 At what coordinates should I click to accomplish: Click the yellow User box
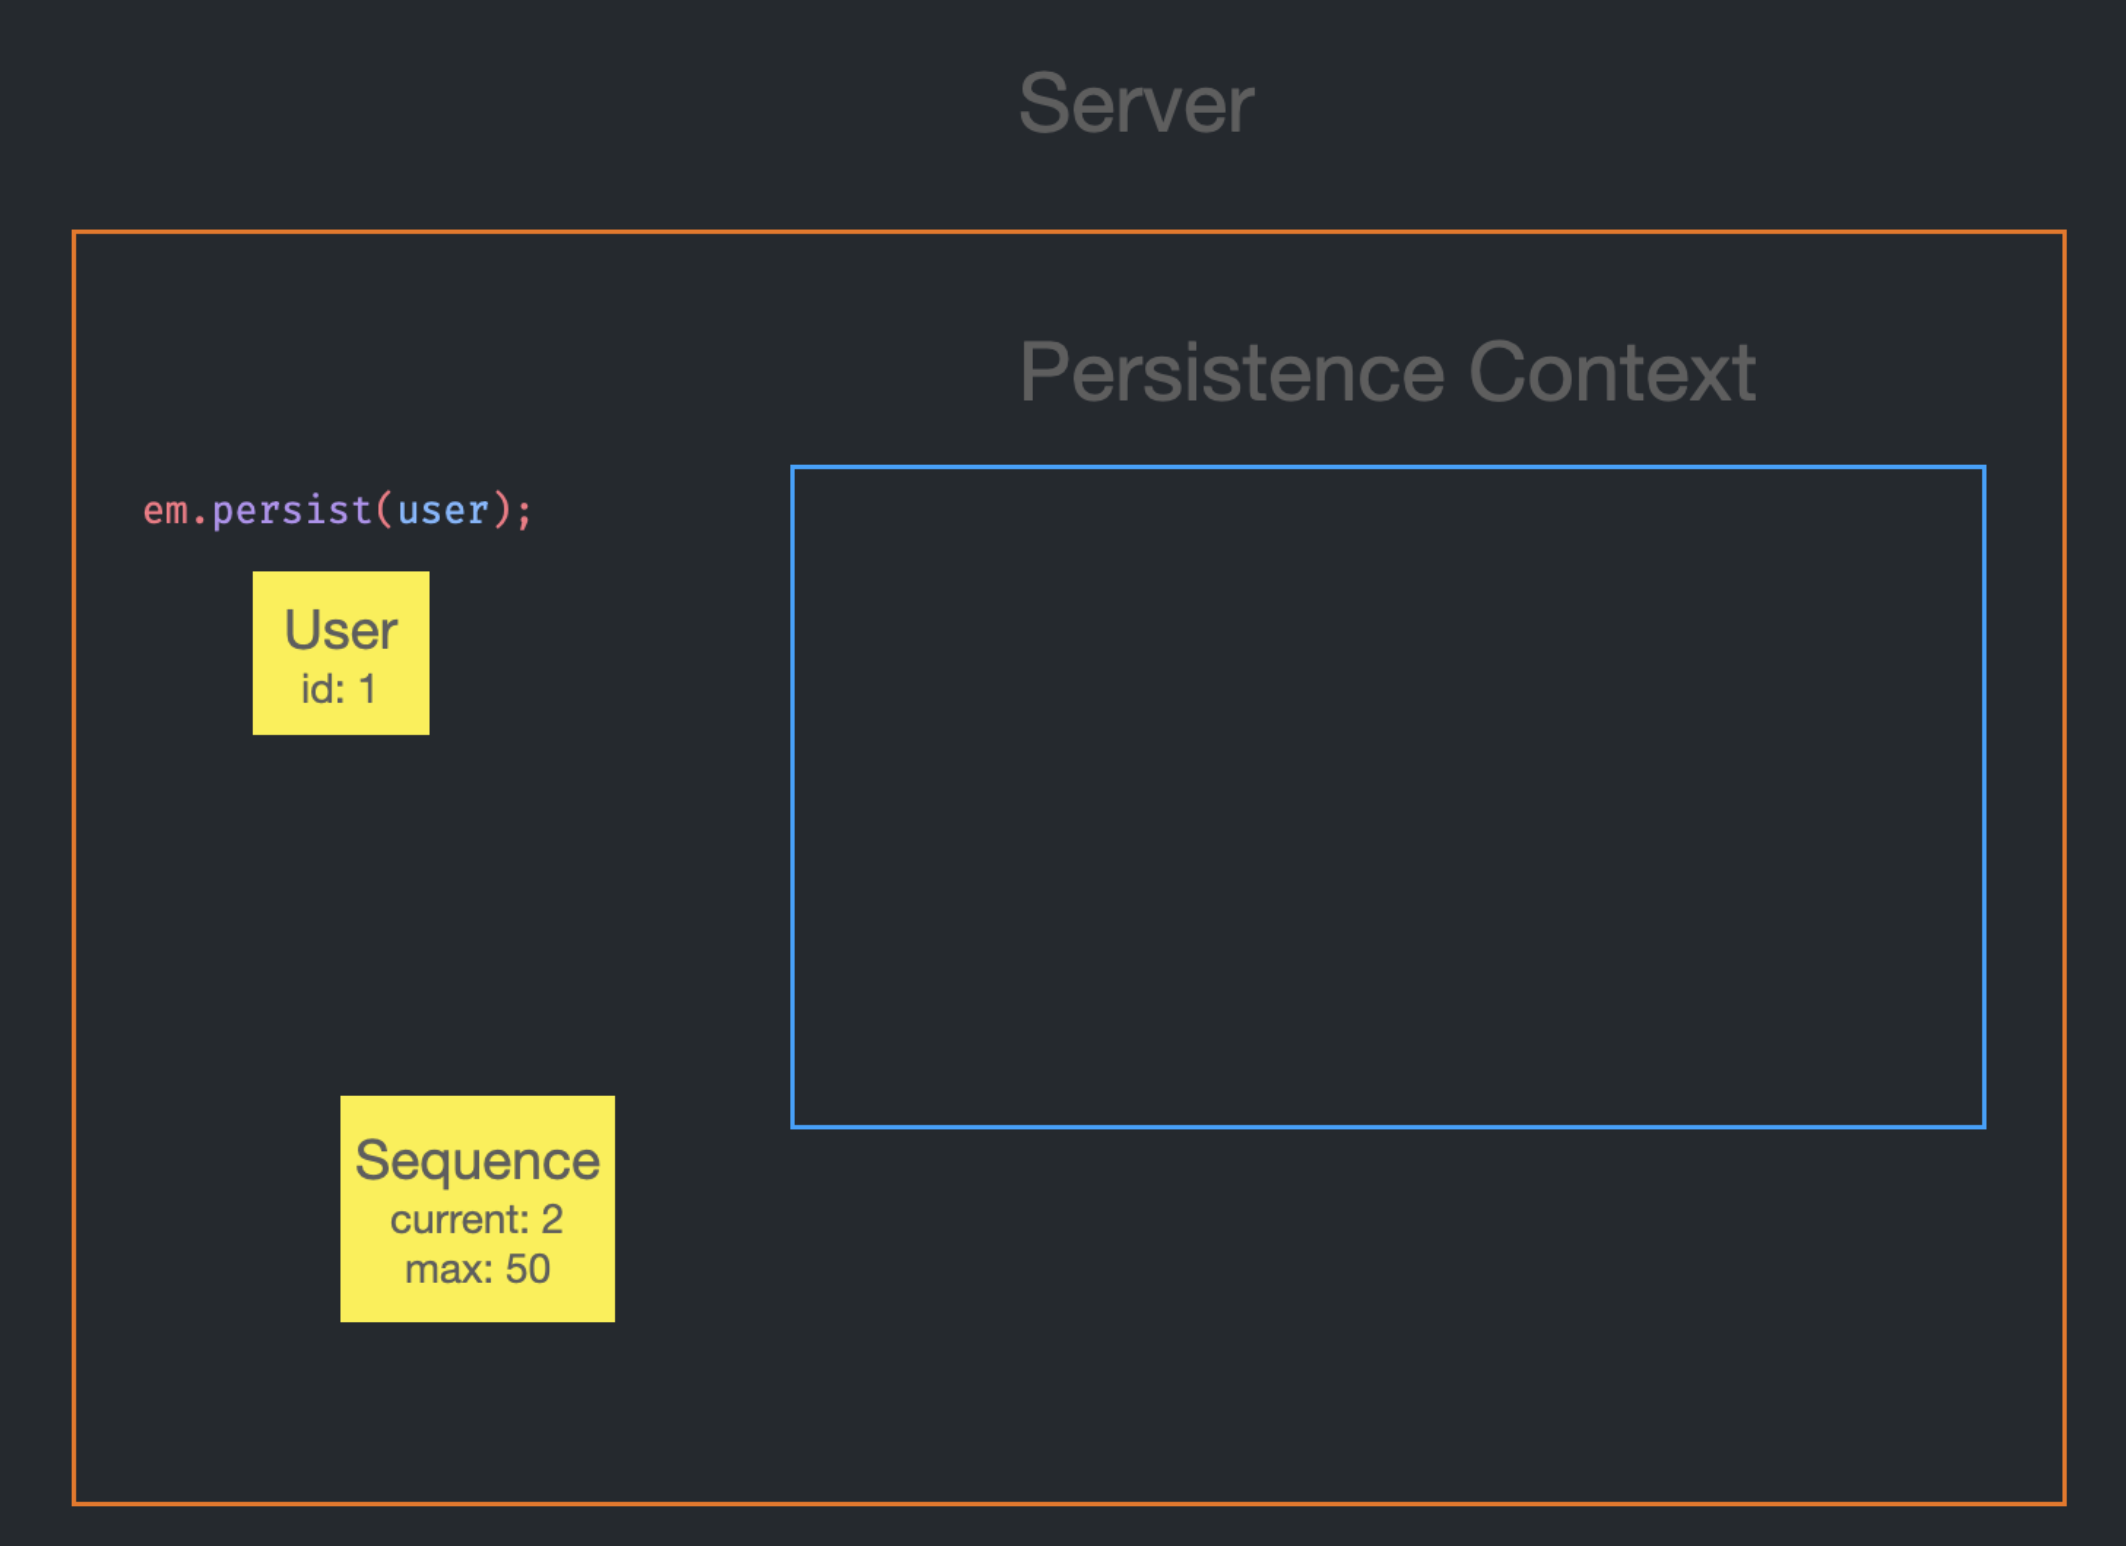pos(340,653)
